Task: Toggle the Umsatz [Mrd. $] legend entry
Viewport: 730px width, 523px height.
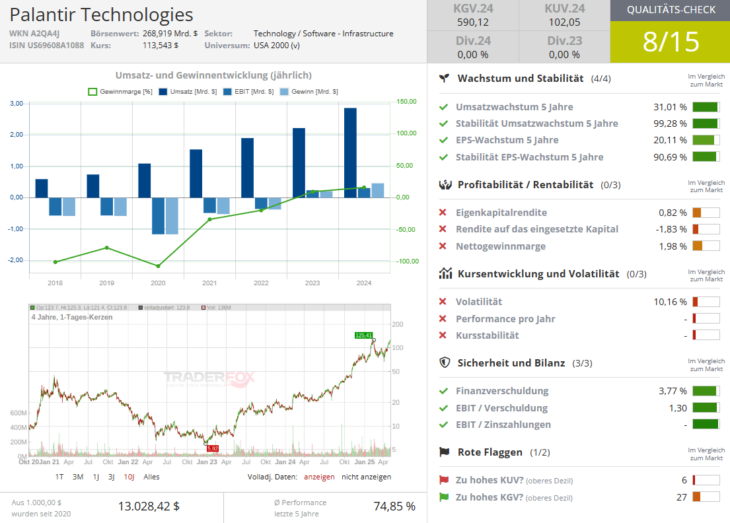Action: 188,92
